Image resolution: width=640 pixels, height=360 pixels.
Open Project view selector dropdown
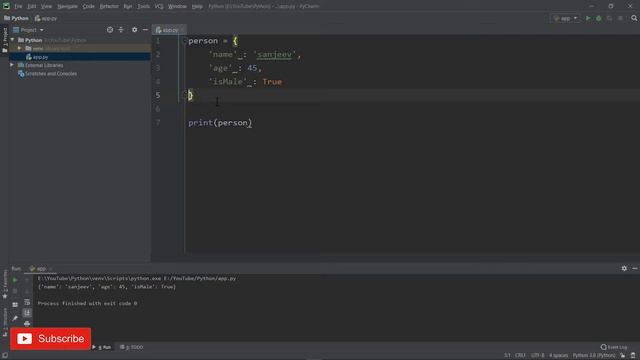click(x=28, y=30)
